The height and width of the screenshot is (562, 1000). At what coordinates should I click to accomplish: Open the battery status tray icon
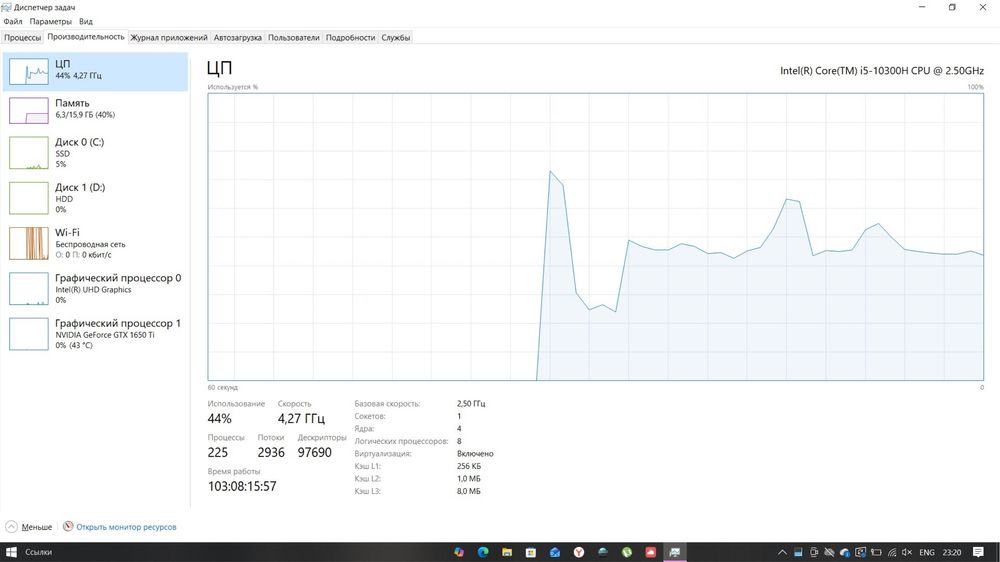pyautogui.click(x=876, y=552)
